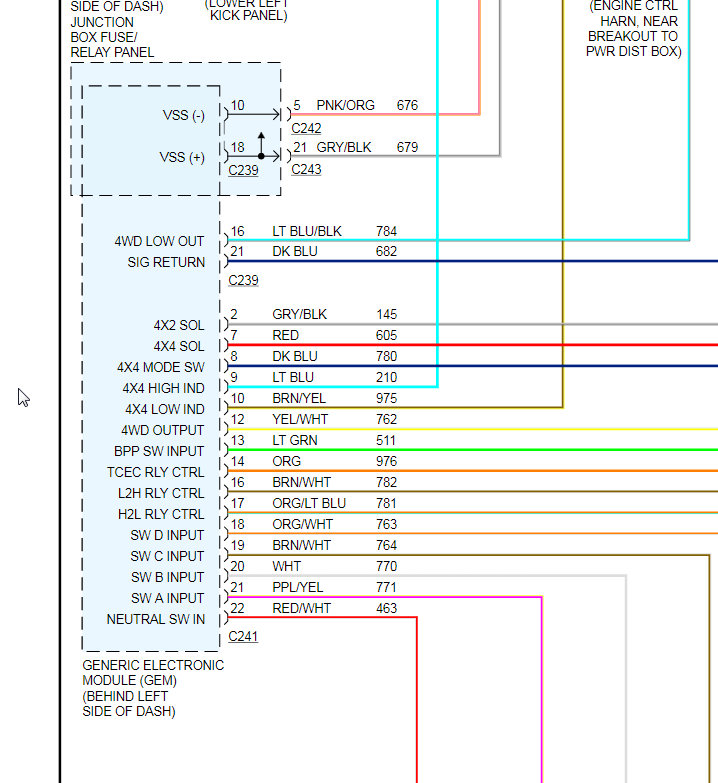Select the YEL/WHT wire label
Screen dimensions: 718x783
(x=300, y=419)
